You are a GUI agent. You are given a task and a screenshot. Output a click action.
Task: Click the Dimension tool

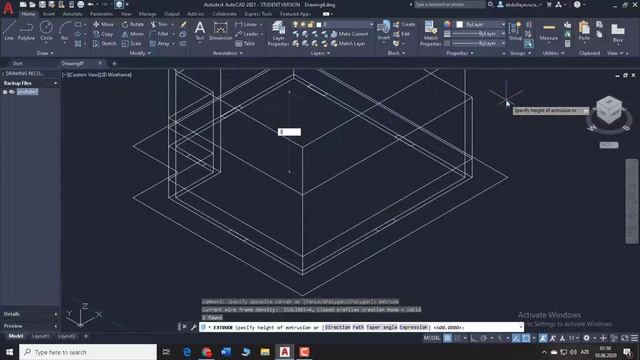(x=221, y=31)
